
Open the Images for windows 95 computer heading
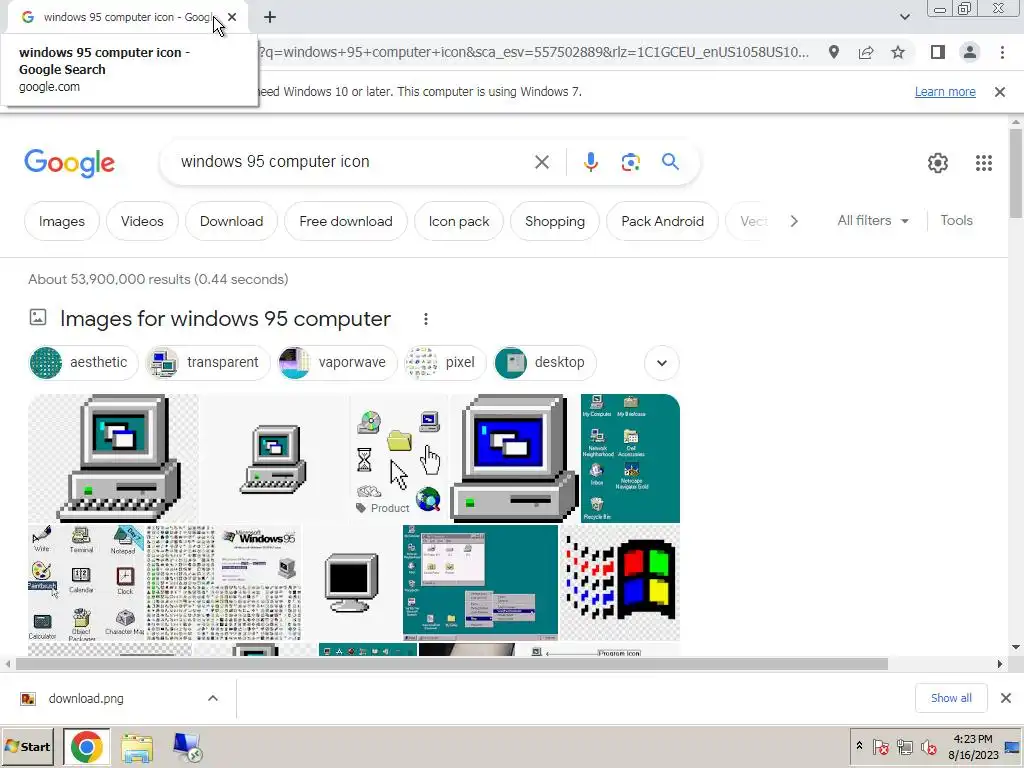(225, 319)
